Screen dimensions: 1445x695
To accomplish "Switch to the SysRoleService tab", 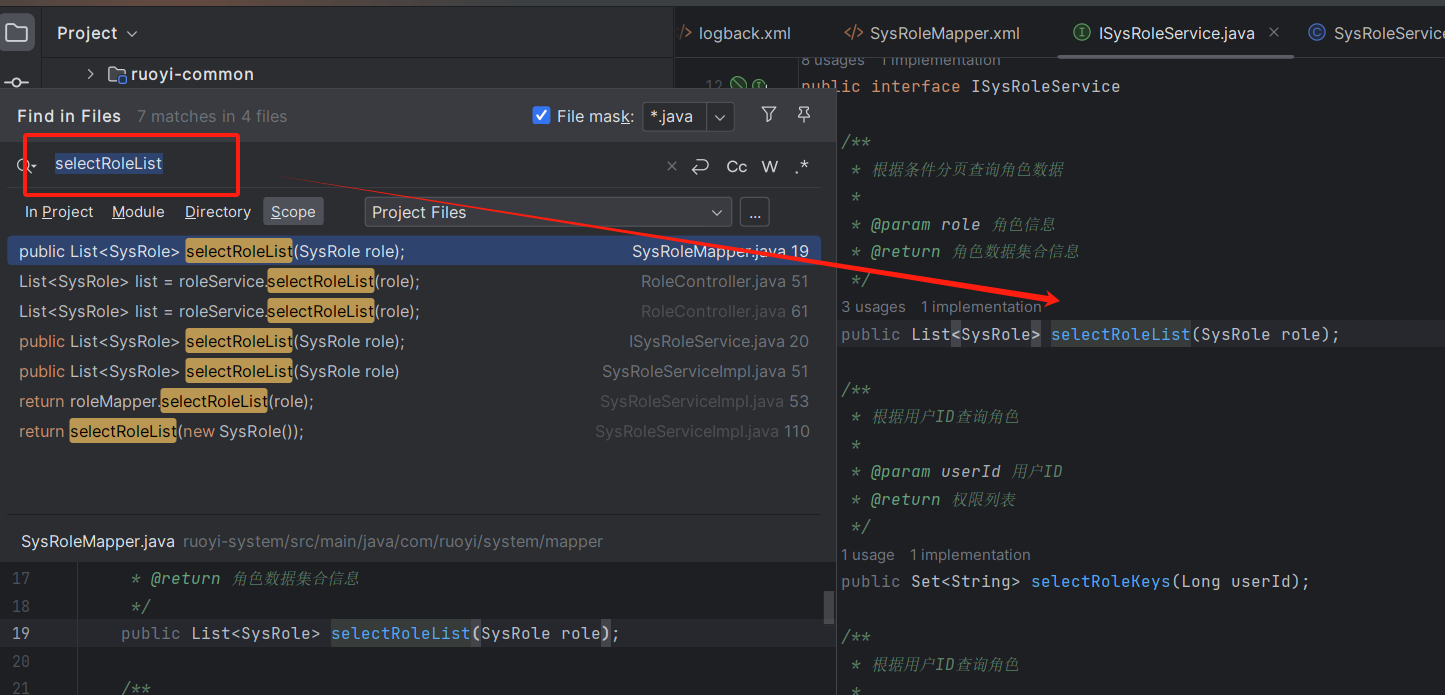I will coord(1378,33).
